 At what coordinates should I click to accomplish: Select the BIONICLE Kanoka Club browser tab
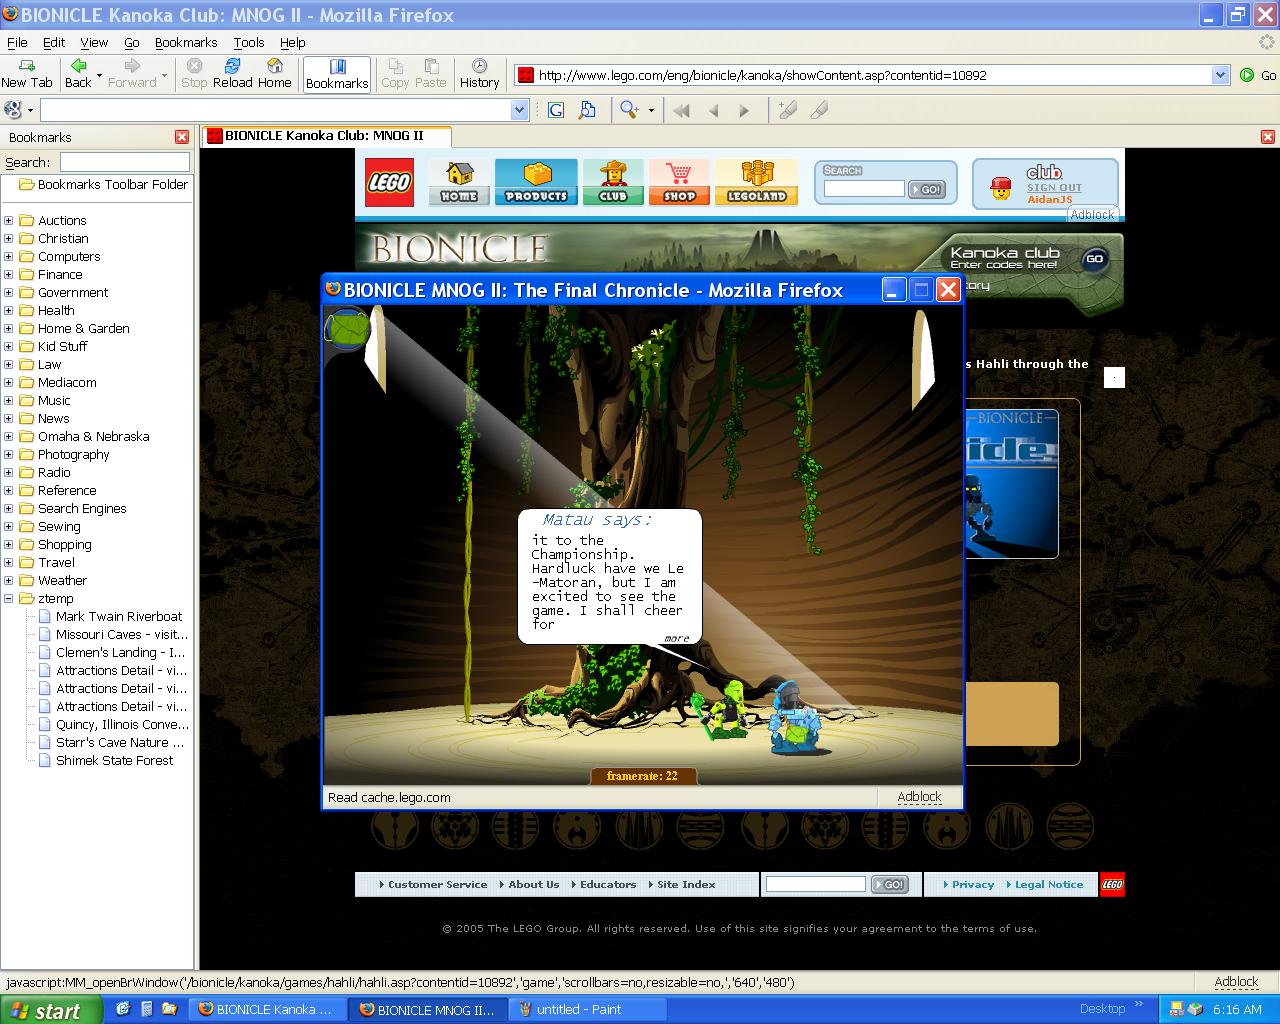(326, 136)
